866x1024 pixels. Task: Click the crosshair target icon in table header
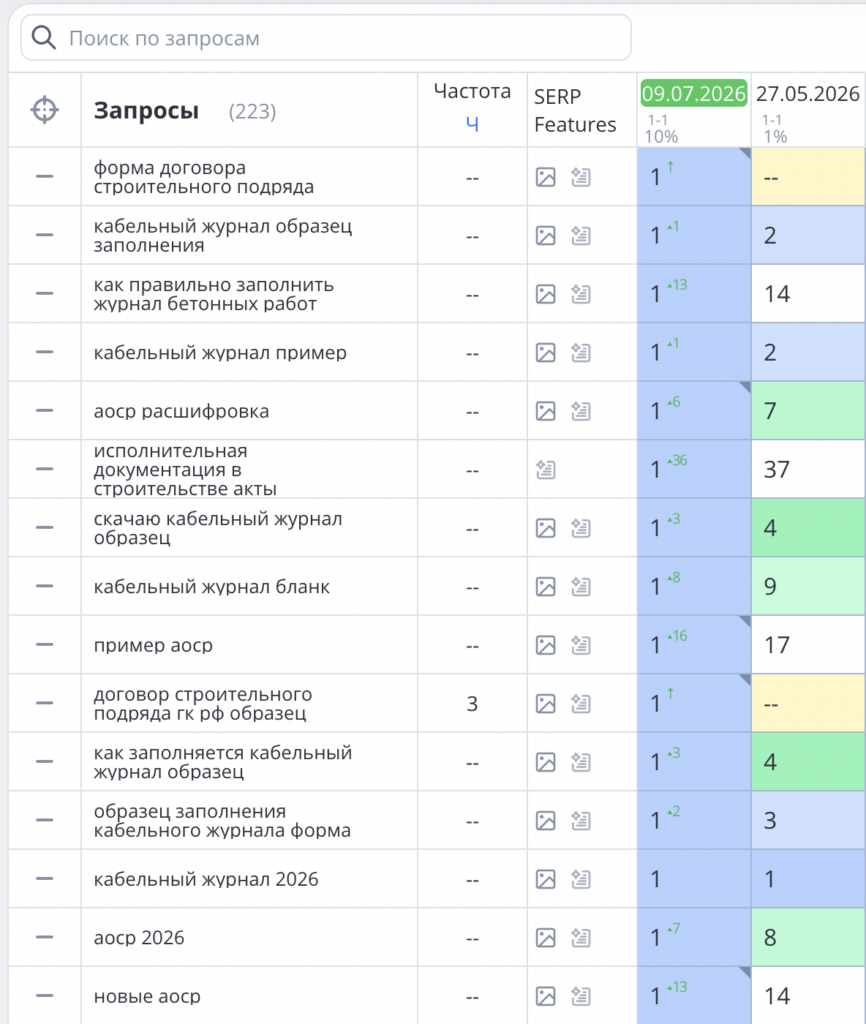[x=44, y=110]
